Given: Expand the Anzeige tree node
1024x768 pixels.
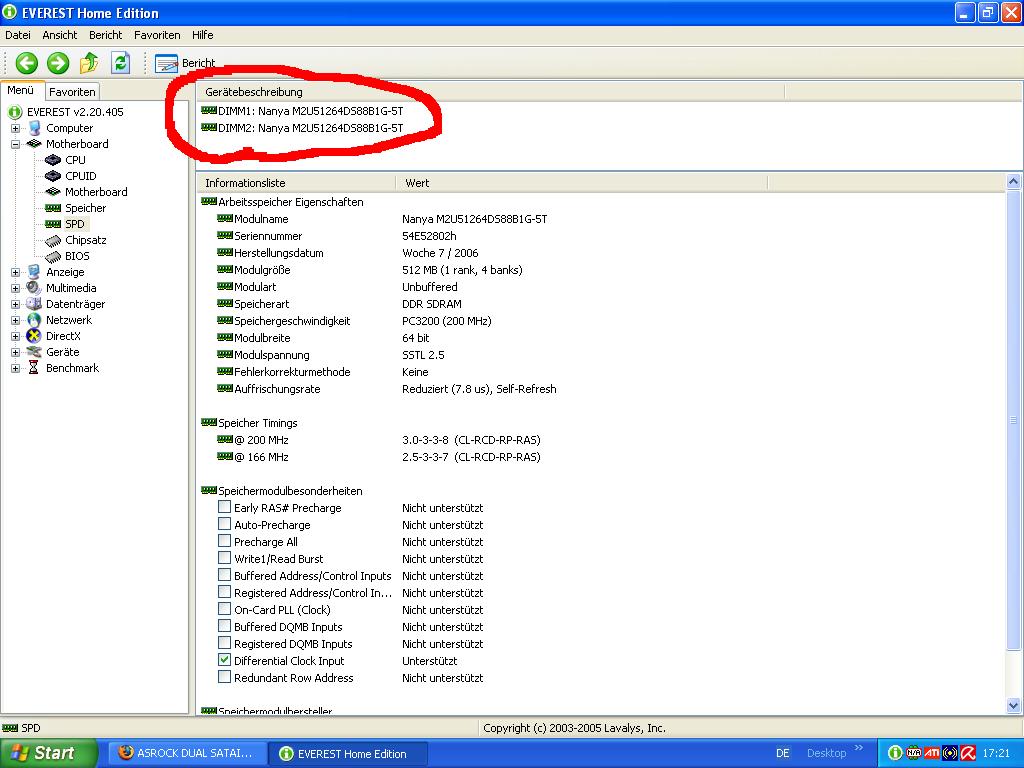Looking at the screenshot, I should point(16,272).
